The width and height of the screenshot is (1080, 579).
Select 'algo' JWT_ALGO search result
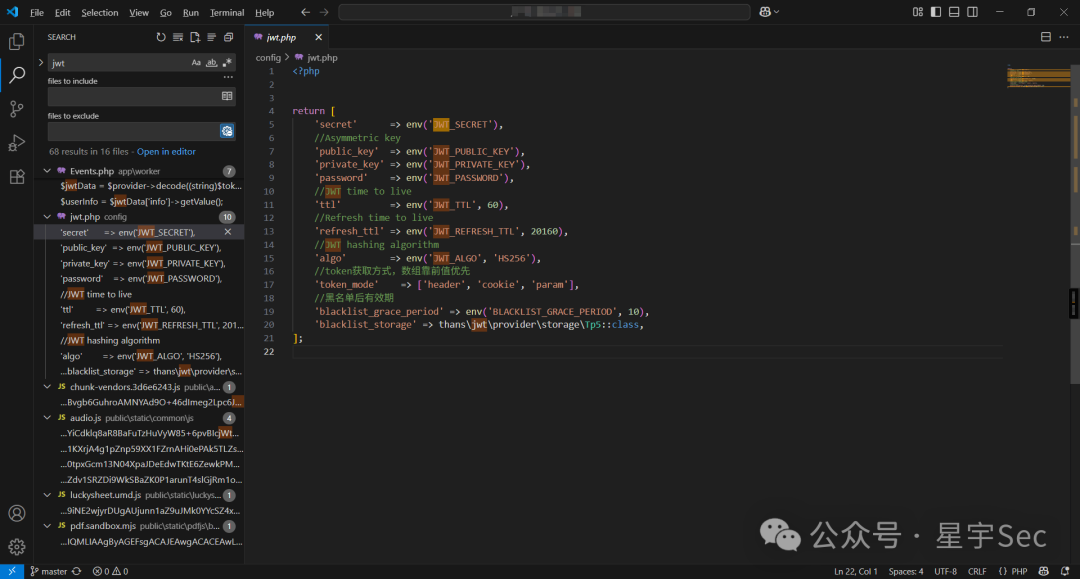141,356
